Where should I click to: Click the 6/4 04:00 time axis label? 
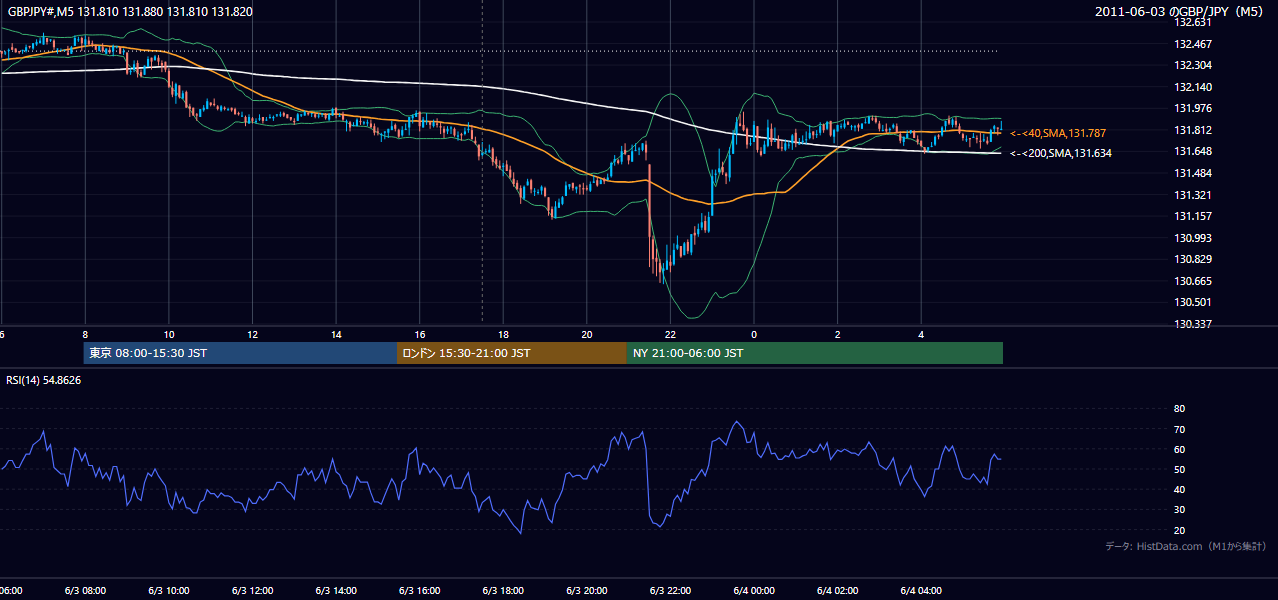(920, 591)
